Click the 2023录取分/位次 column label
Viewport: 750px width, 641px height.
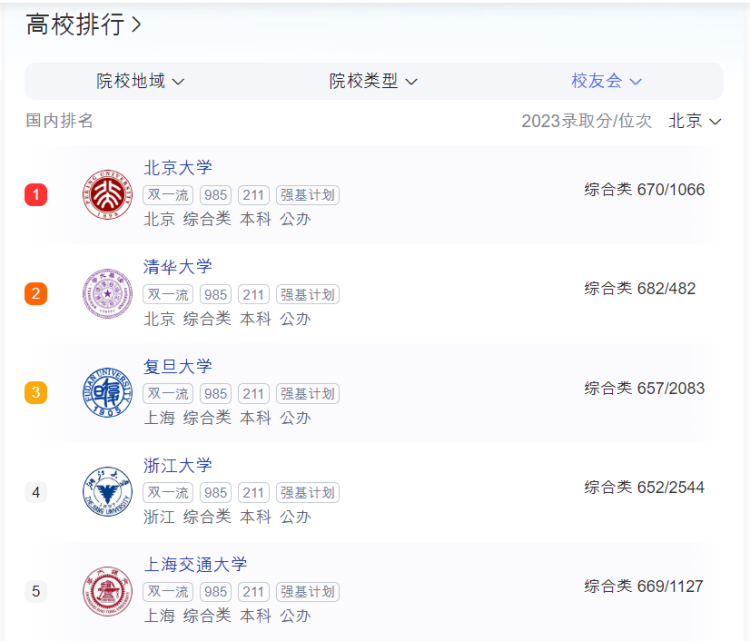586,121
